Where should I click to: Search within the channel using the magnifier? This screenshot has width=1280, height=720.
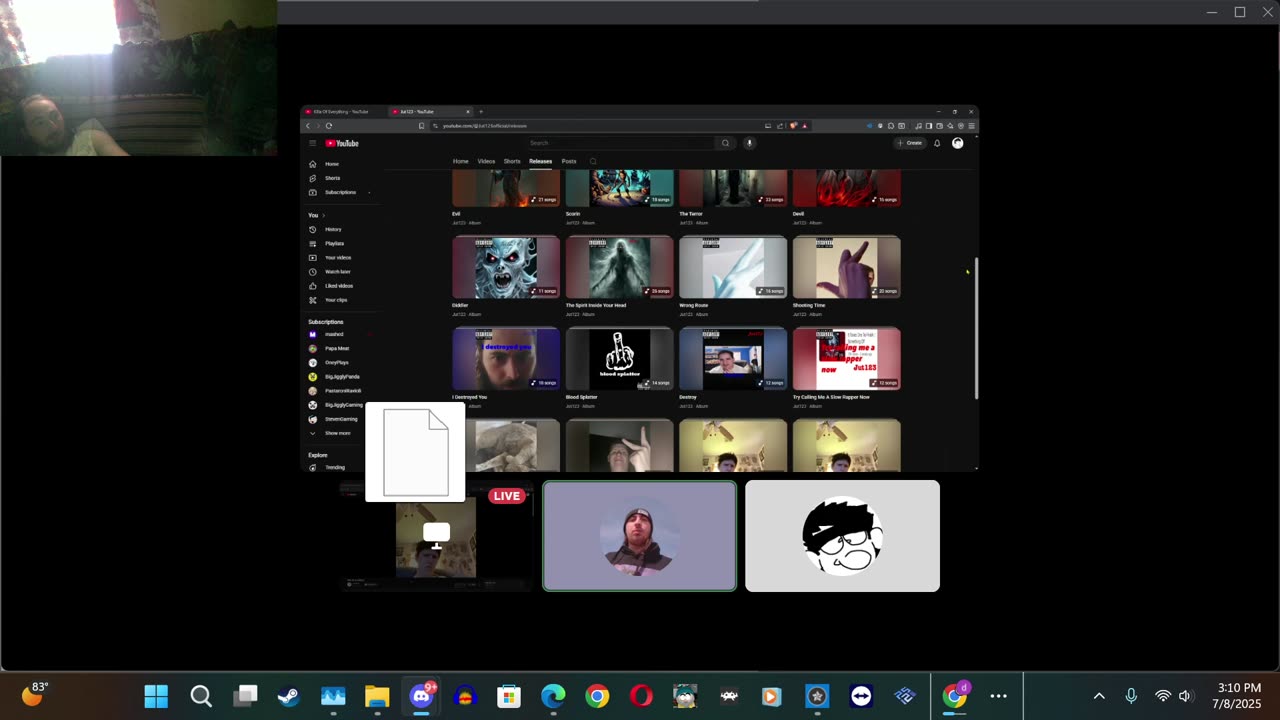click(x=593, y=161)
